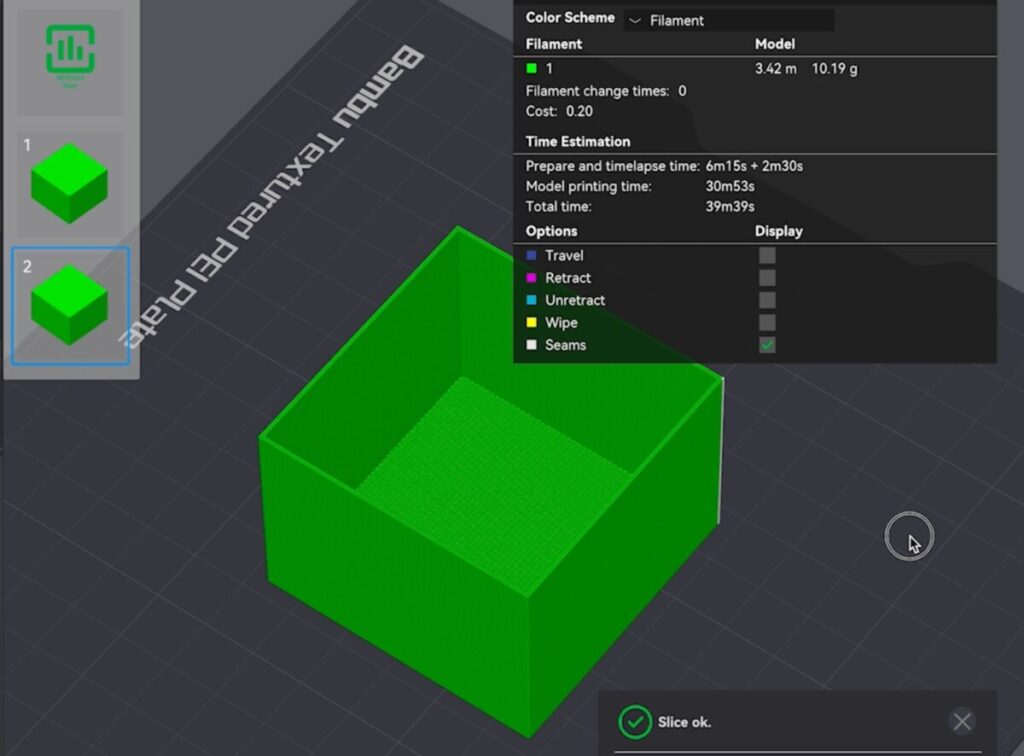
Task: Click the blue Travel color indicator
Action: coord(532,256)
